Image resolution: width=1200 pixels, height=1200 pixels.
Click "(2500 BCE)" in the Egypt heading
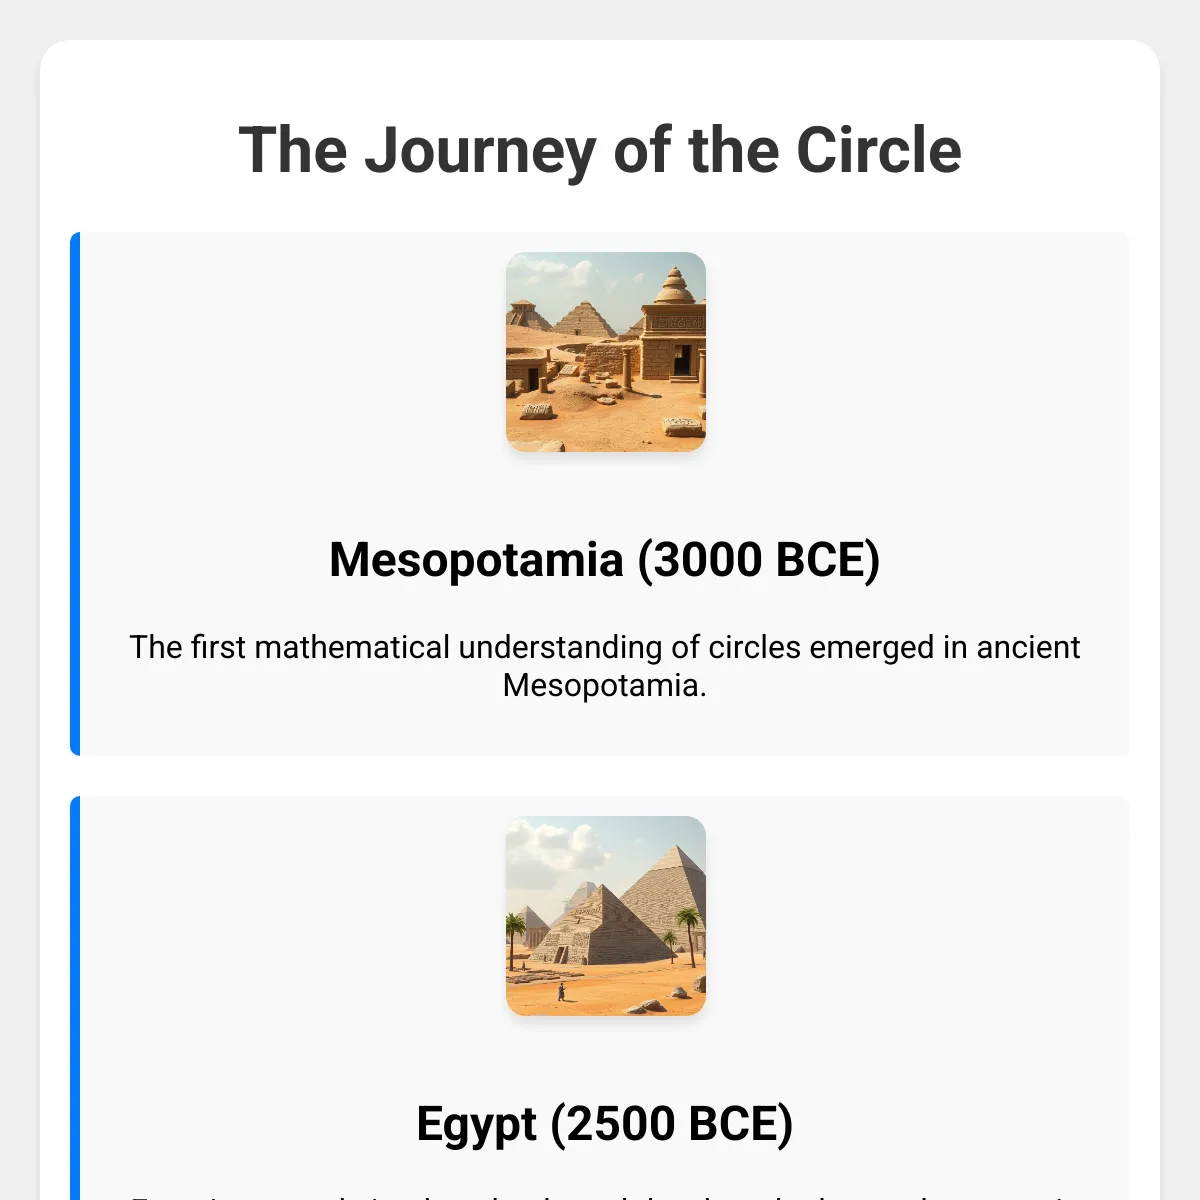point(672,1123)
